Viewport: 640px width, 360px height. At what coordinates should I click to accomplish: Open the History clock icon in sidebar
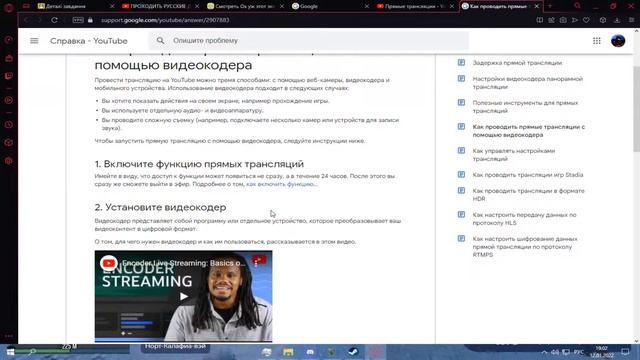[9, 125]
